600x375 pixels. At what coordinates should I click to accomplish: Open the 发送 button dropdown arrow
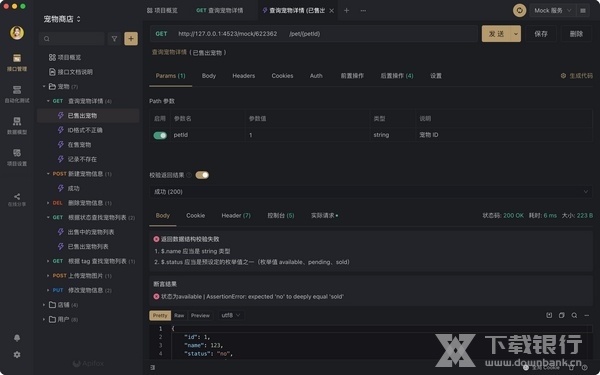point(516,34)
